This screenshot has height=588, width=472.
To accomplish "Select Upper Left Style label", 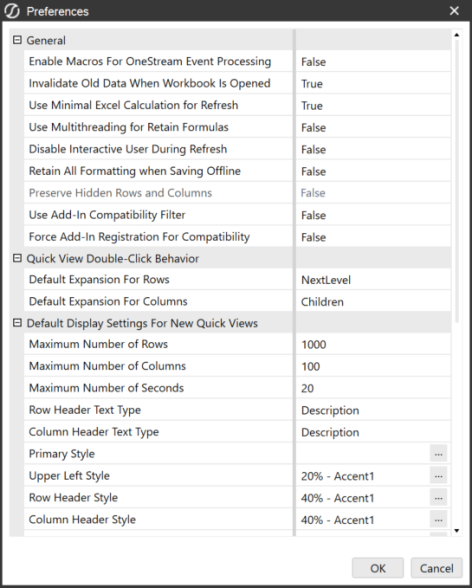I will pyautogui.click(x=69, y=476).
